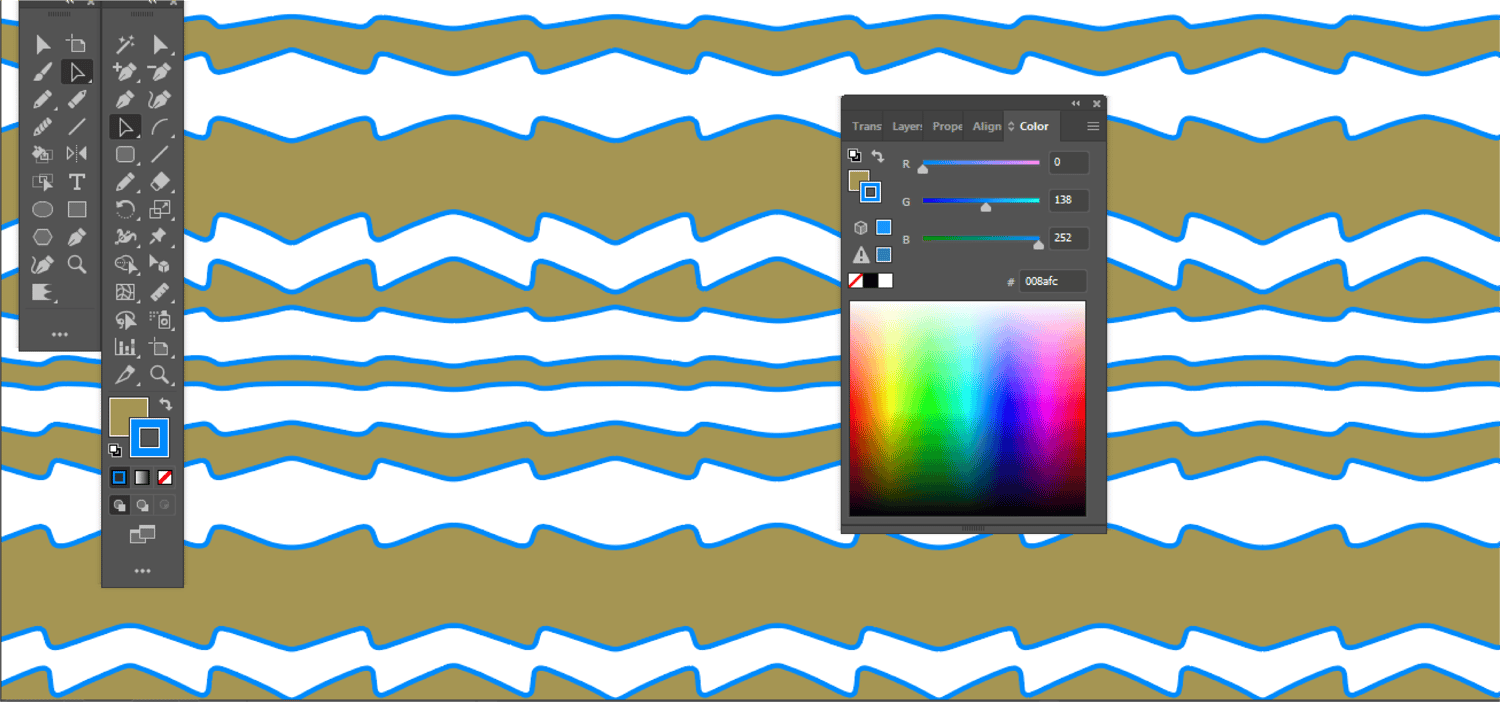Select the Mesh tool
This screenshot has width=1500, height=702.
pyautogui.click(x=125, y=292)
